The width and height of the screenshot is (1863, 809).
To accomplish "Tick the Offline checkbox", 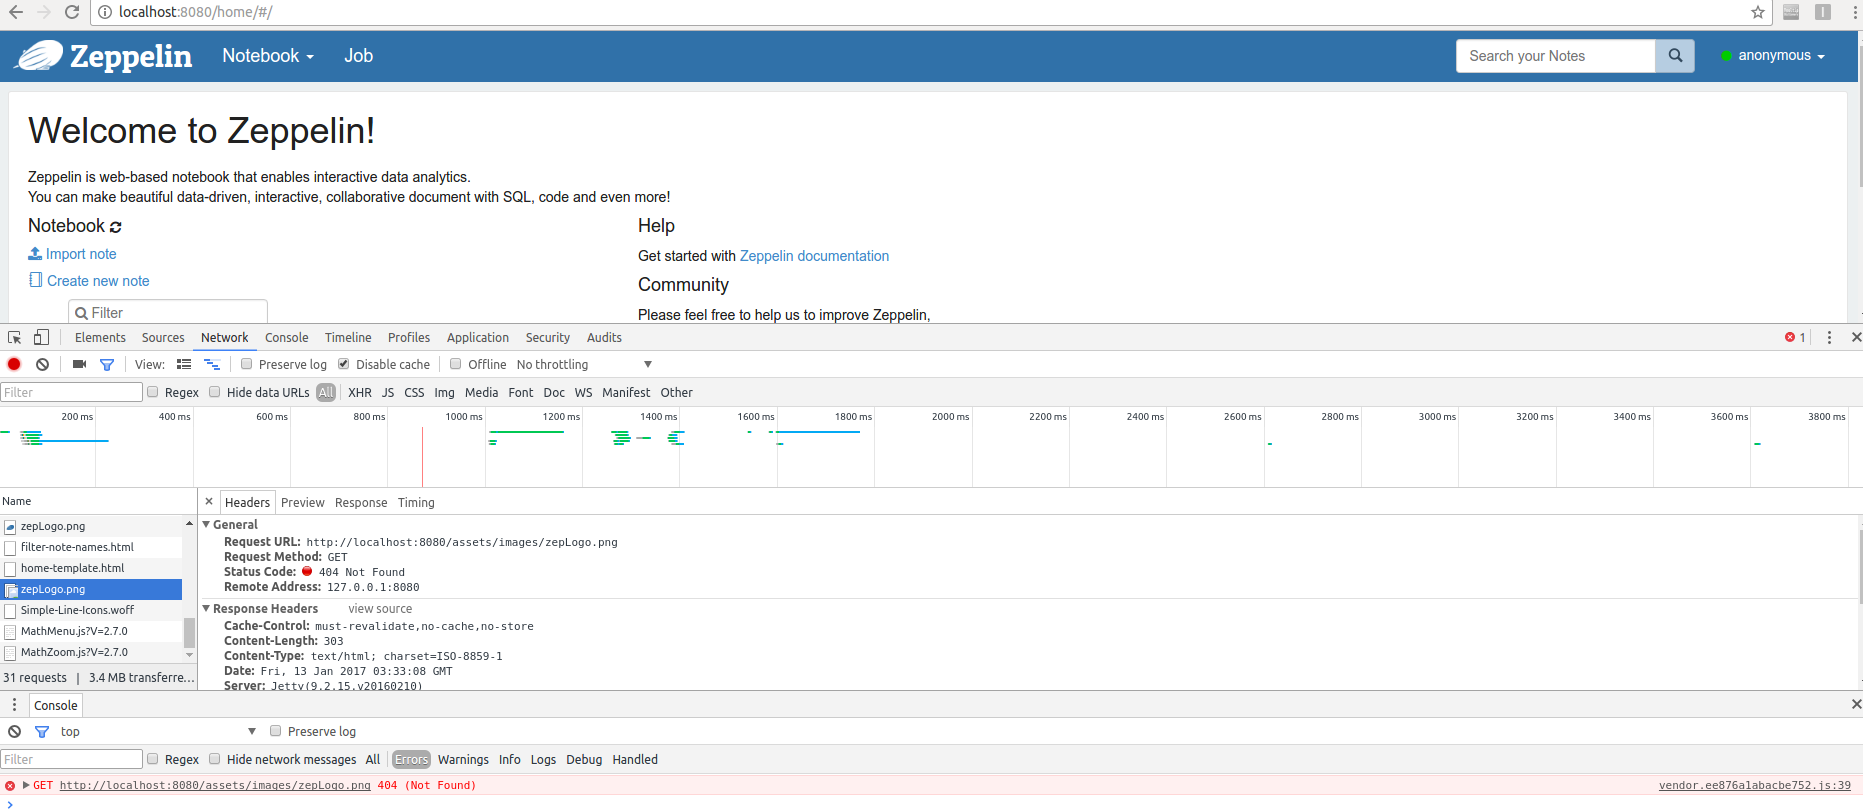I will tap(456, 364).
